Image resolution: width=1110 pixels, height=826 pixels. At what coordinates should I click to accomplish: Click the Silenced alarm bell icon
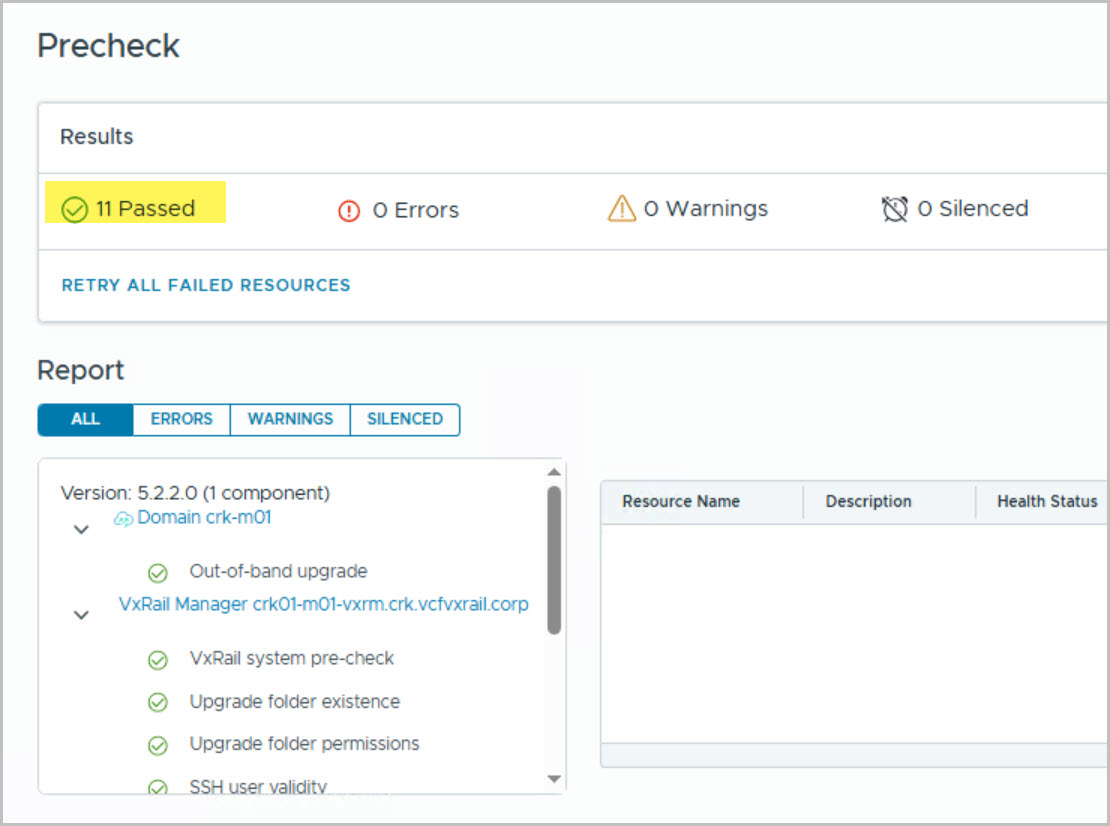coord(894,209)
